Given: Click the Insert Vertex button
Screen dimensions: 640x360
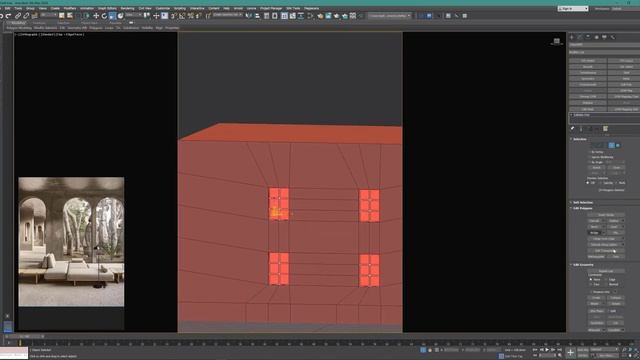Looking at the screenshot, I should tap(606, 215).
